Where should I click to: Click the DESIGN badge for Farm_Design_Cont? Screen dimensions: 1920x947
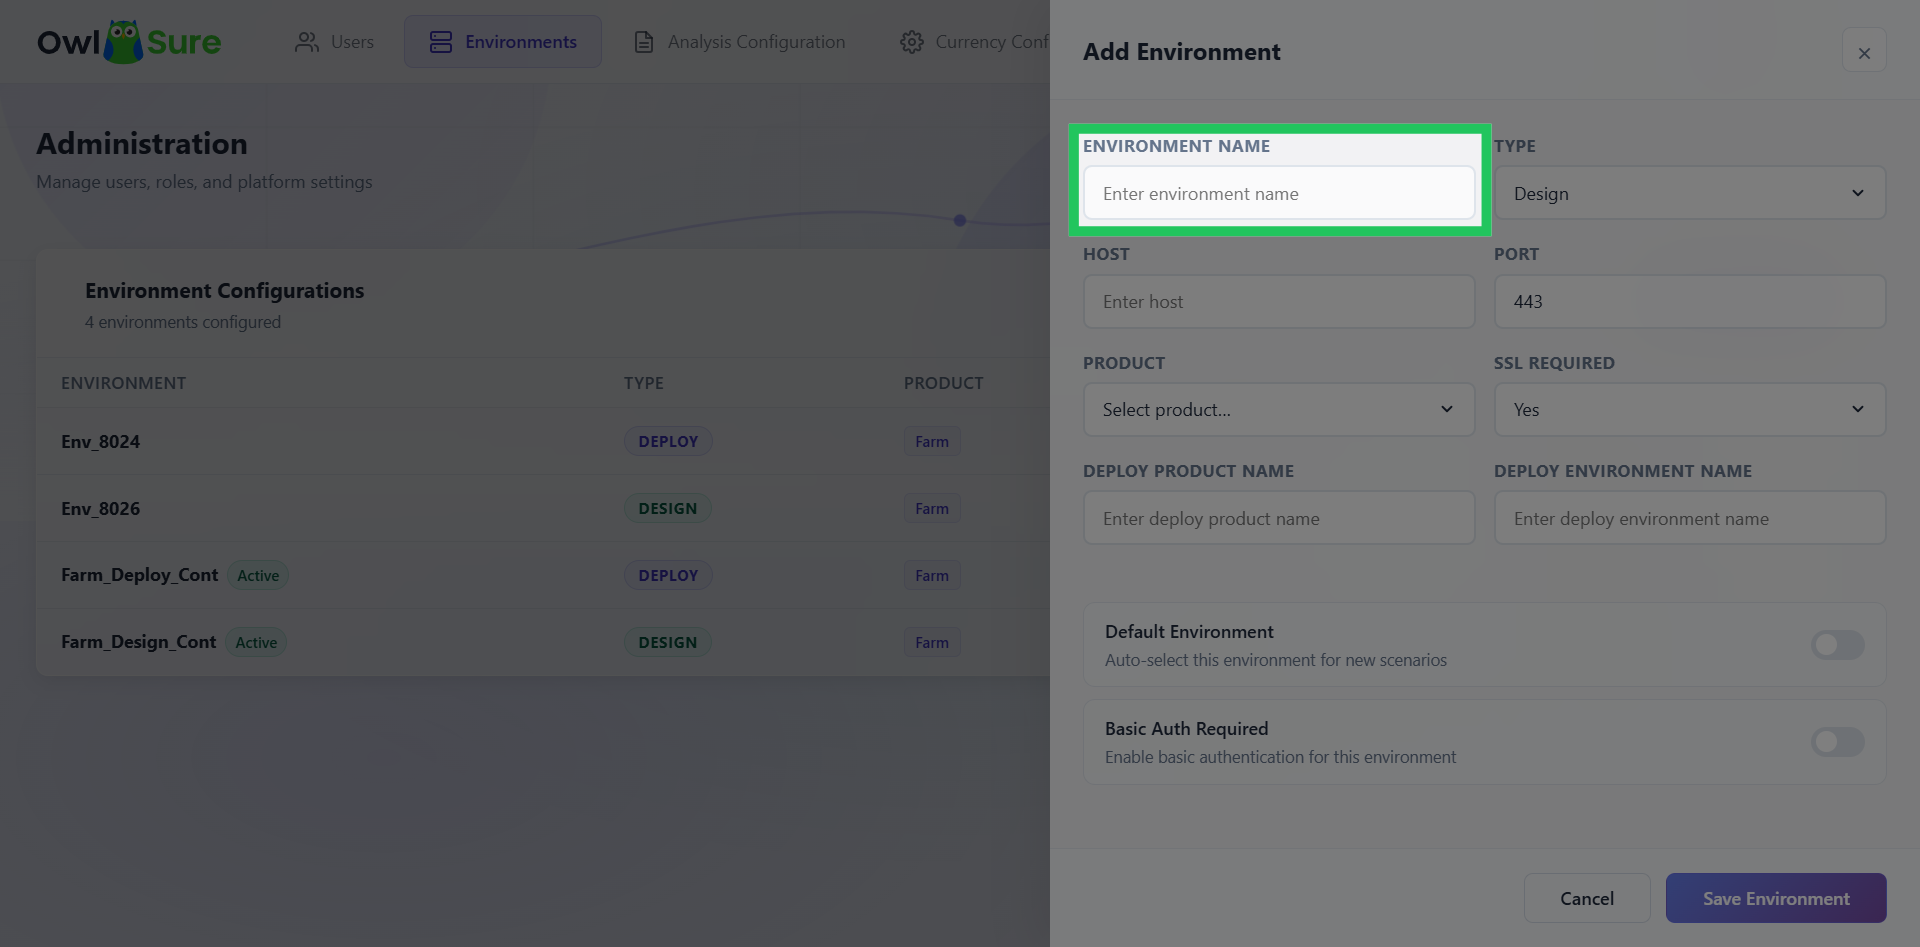point(668,642)
